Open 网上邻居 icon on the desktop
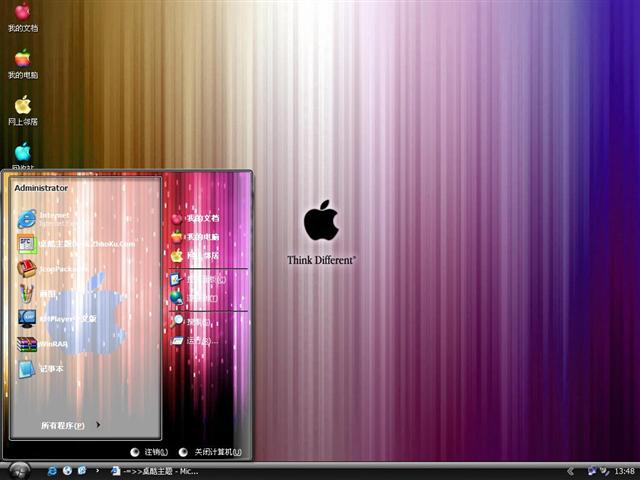This screenshot has width=640, height=480. (x=23, y=111)
